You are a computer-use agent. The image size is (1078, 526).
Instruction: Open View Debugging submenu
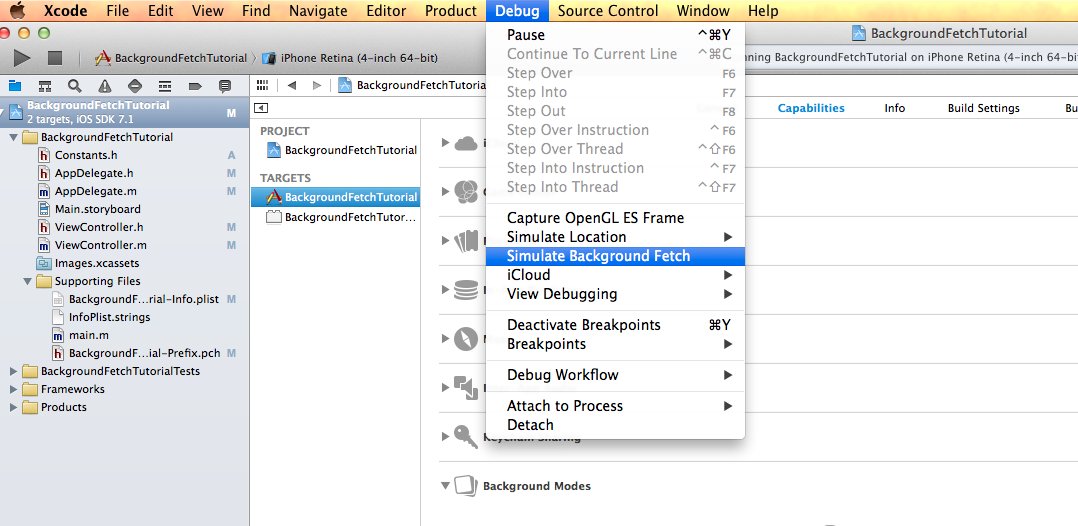coord(615,294)
